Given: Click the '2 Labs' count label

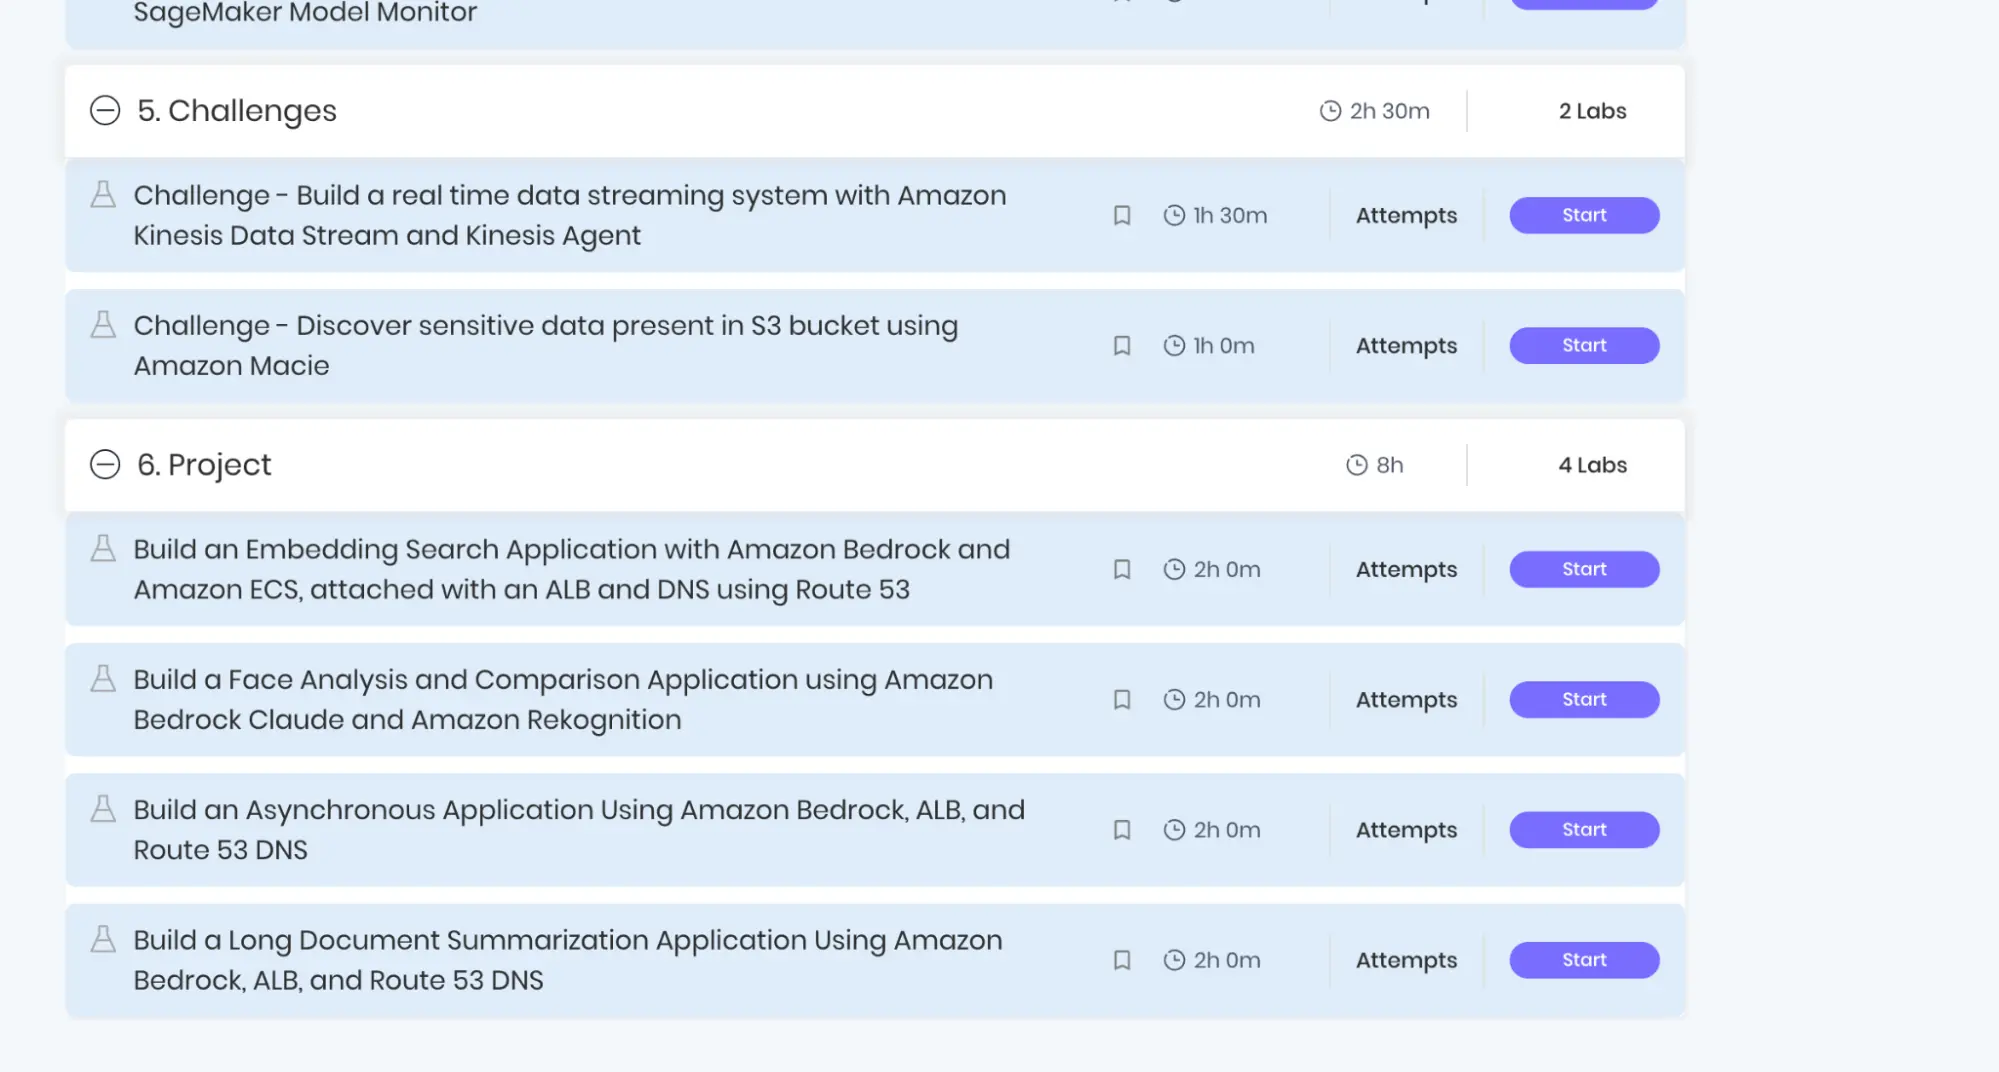Looking at the screenshot, I should click(1592, 111).
